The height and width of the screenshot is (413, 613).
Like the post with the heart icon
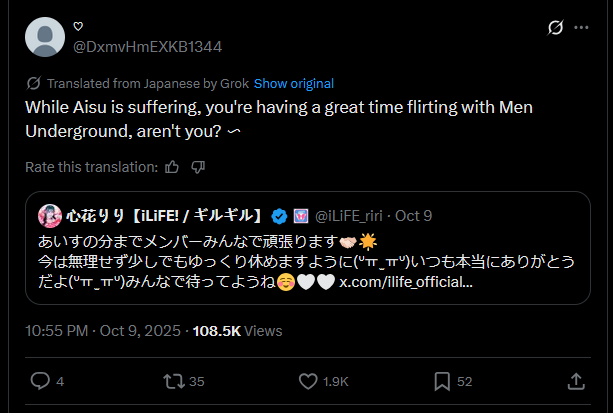(310, 381)
